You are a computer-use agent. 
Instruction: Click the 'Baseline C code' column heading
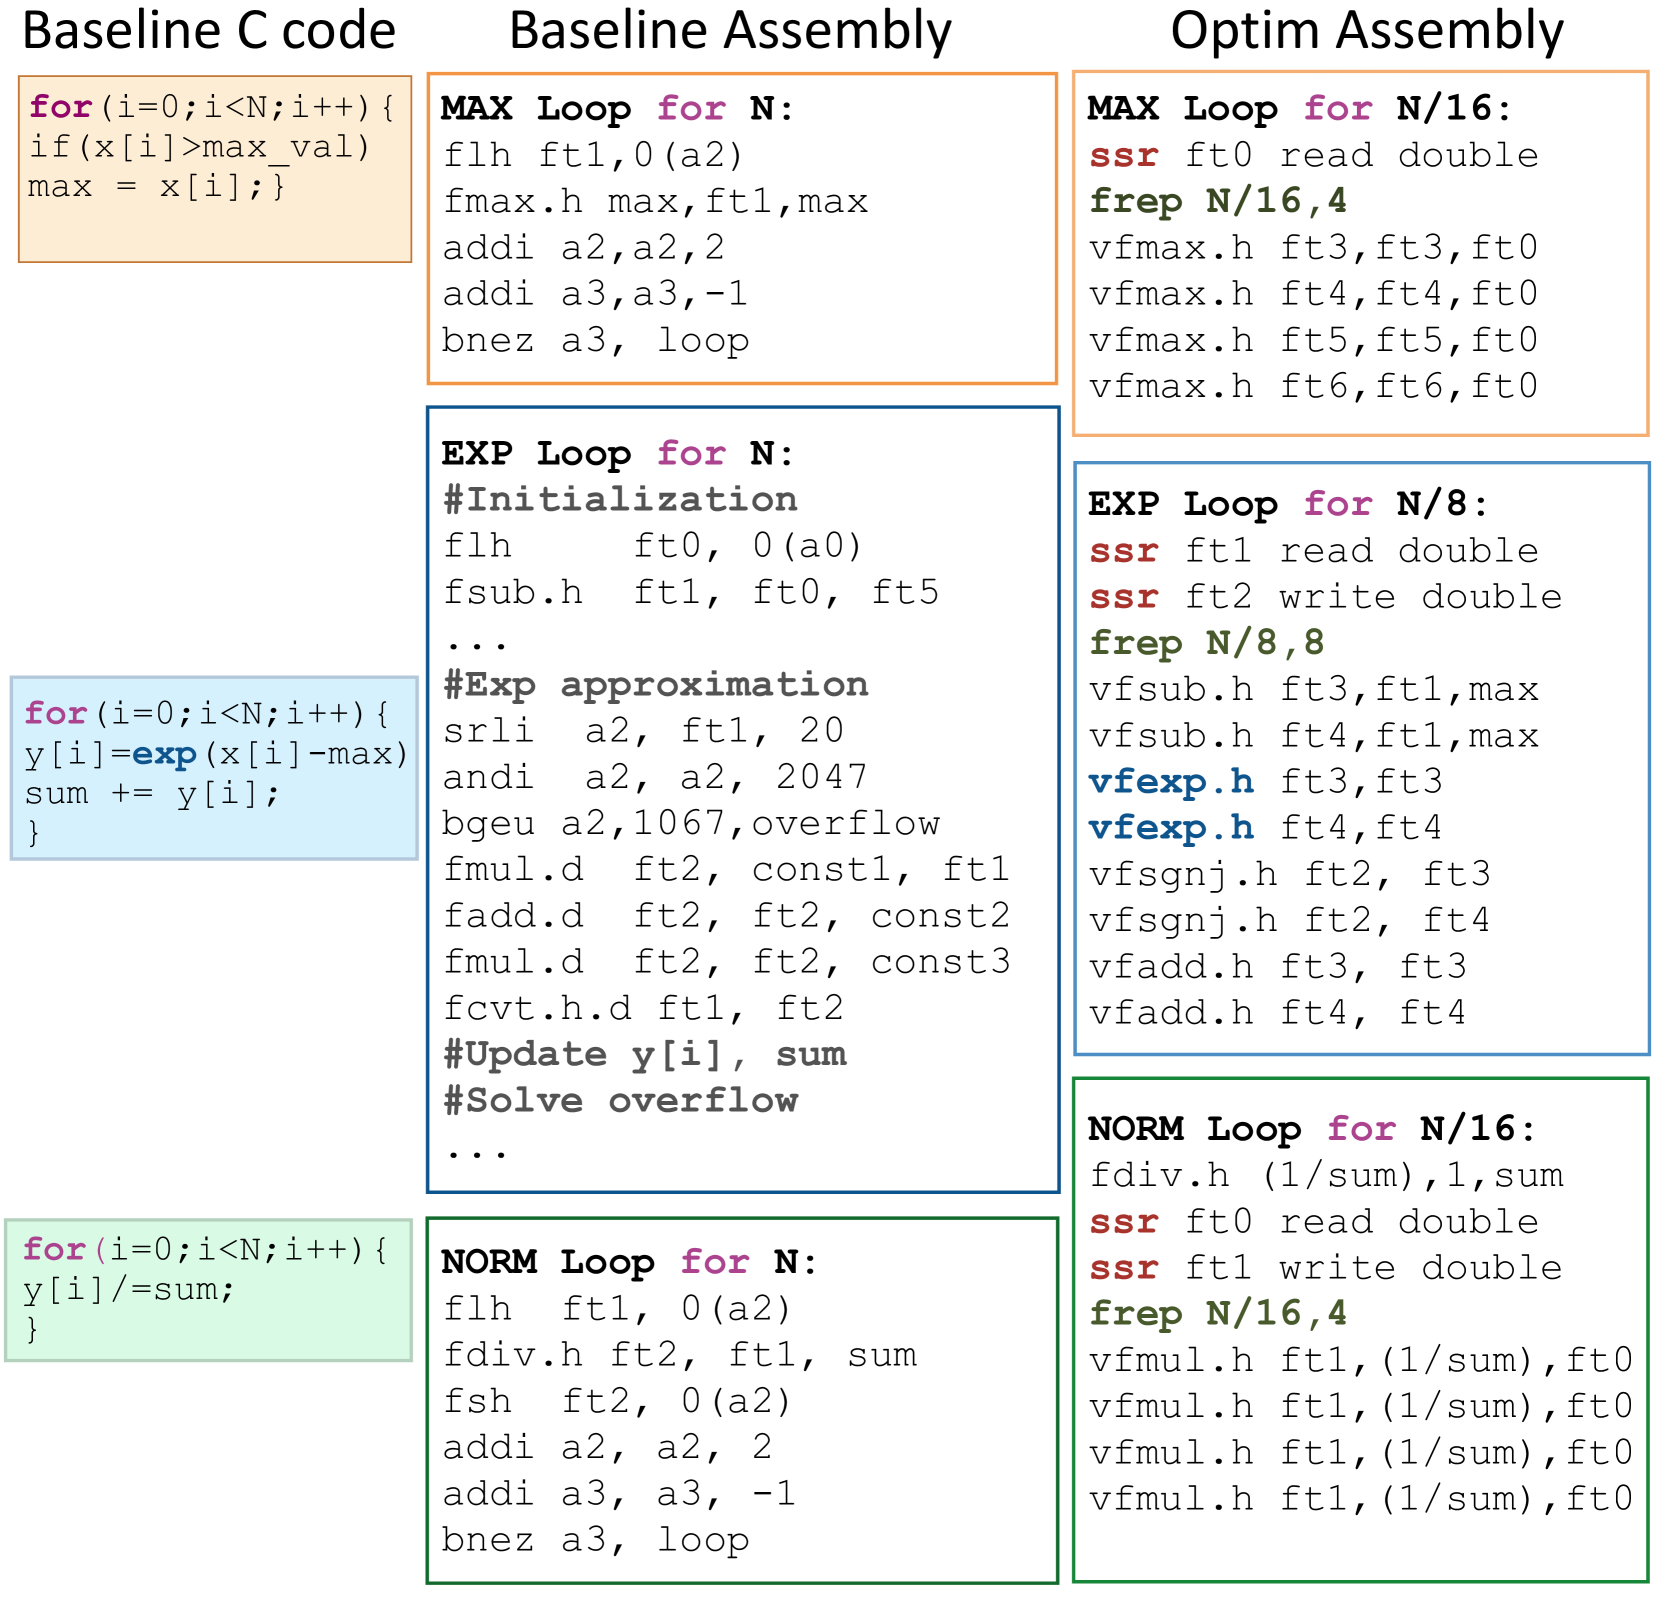click(209, 31)
